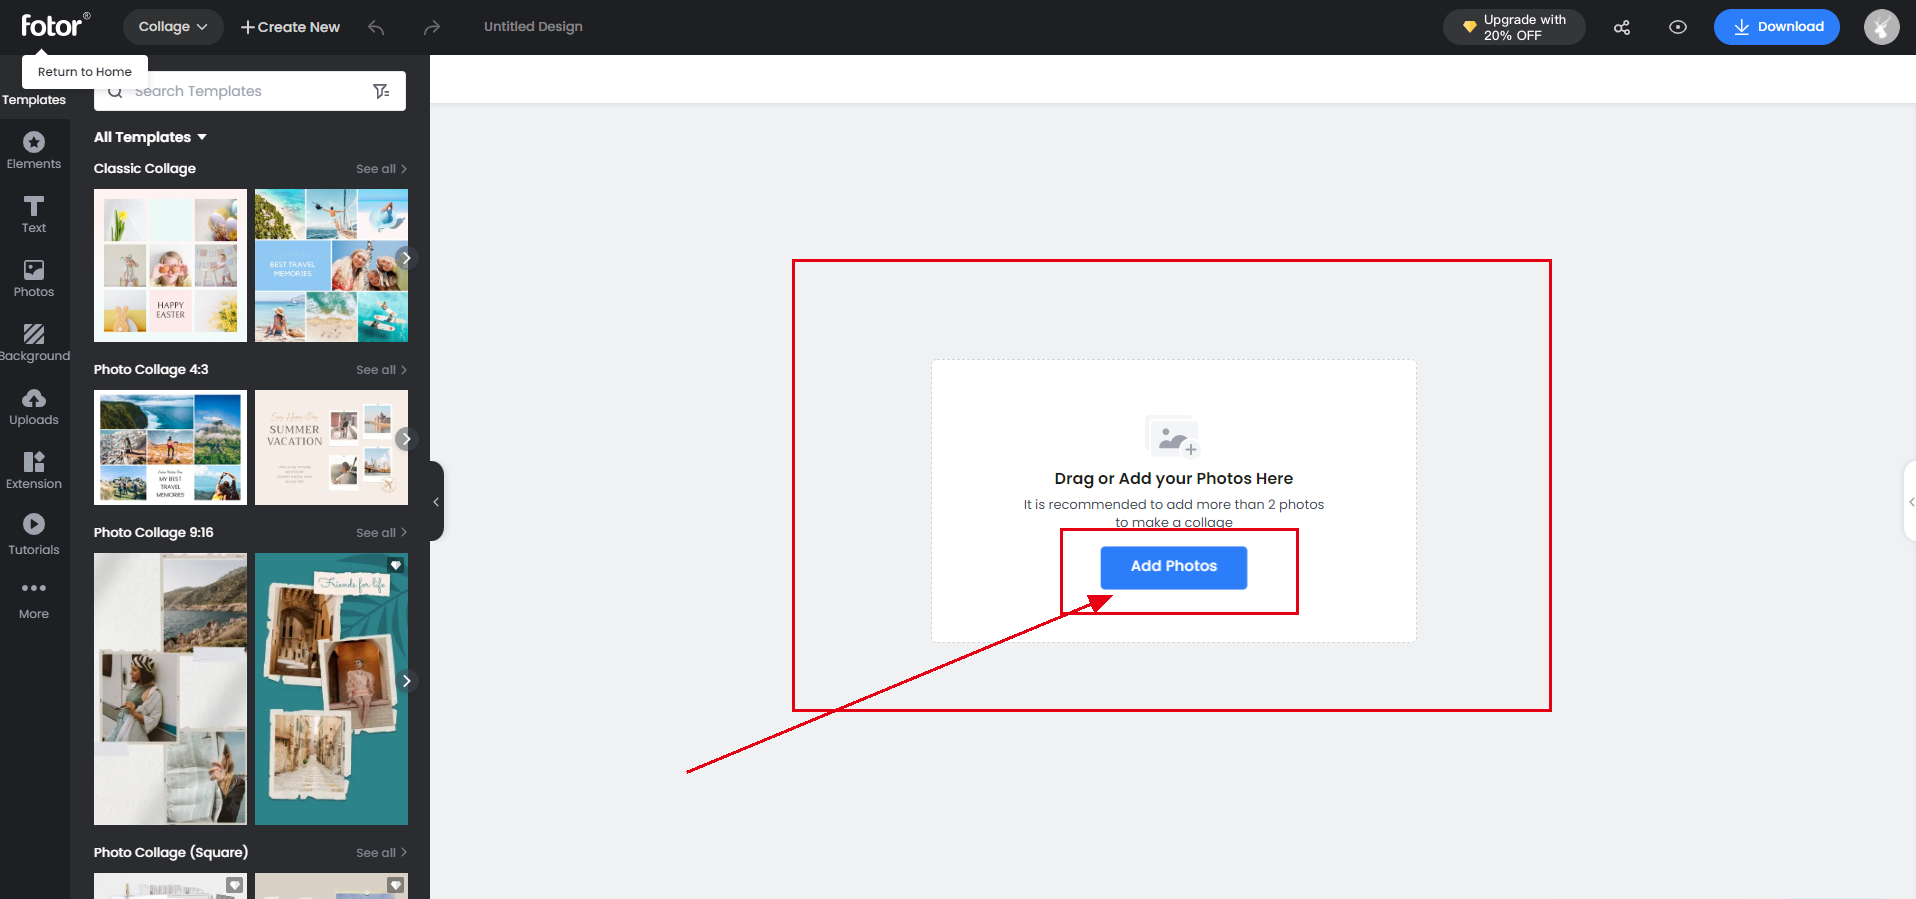Select the Happy Easter collage template
Screen dimensions: 1916x899
tap(170, 266)
